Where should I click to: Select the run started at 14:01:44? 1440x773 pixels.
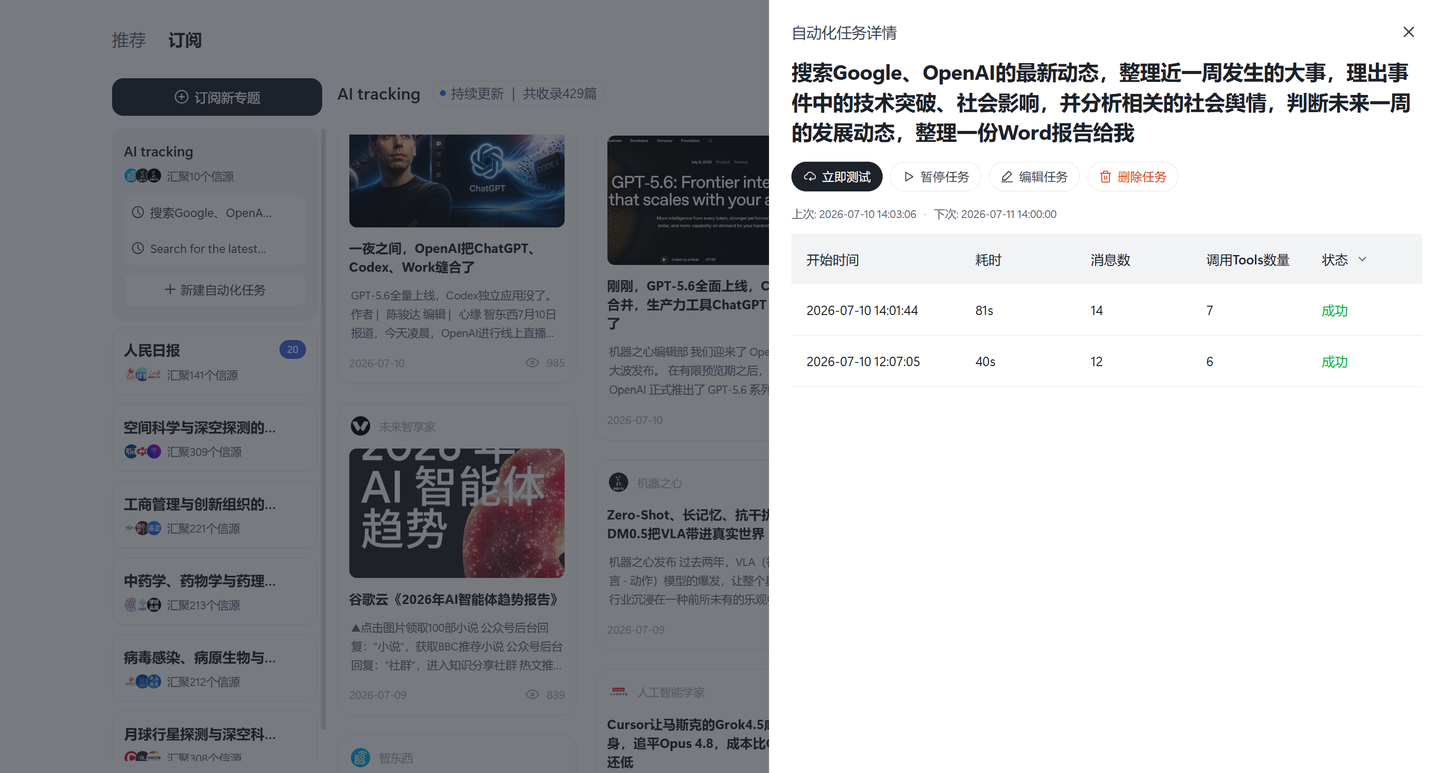(x=1106, y=310)
